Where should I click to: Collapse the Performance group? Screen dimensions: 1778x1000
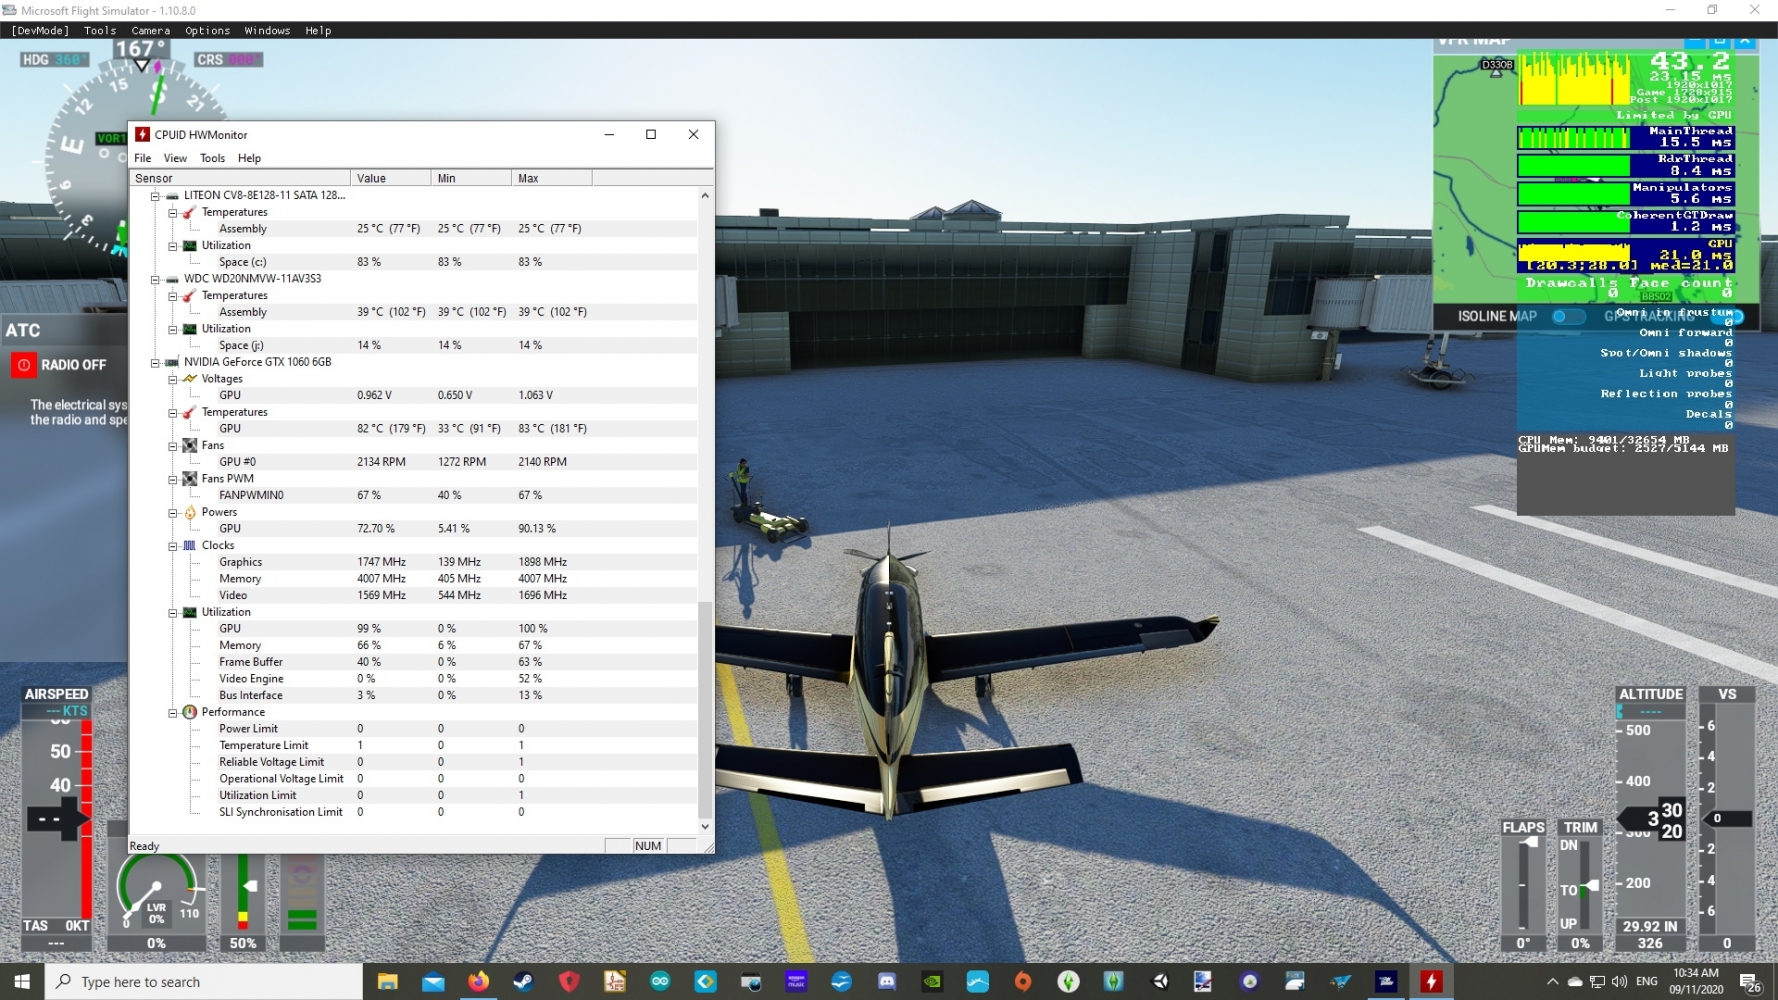pyautogui.click(x=173, y=712)
